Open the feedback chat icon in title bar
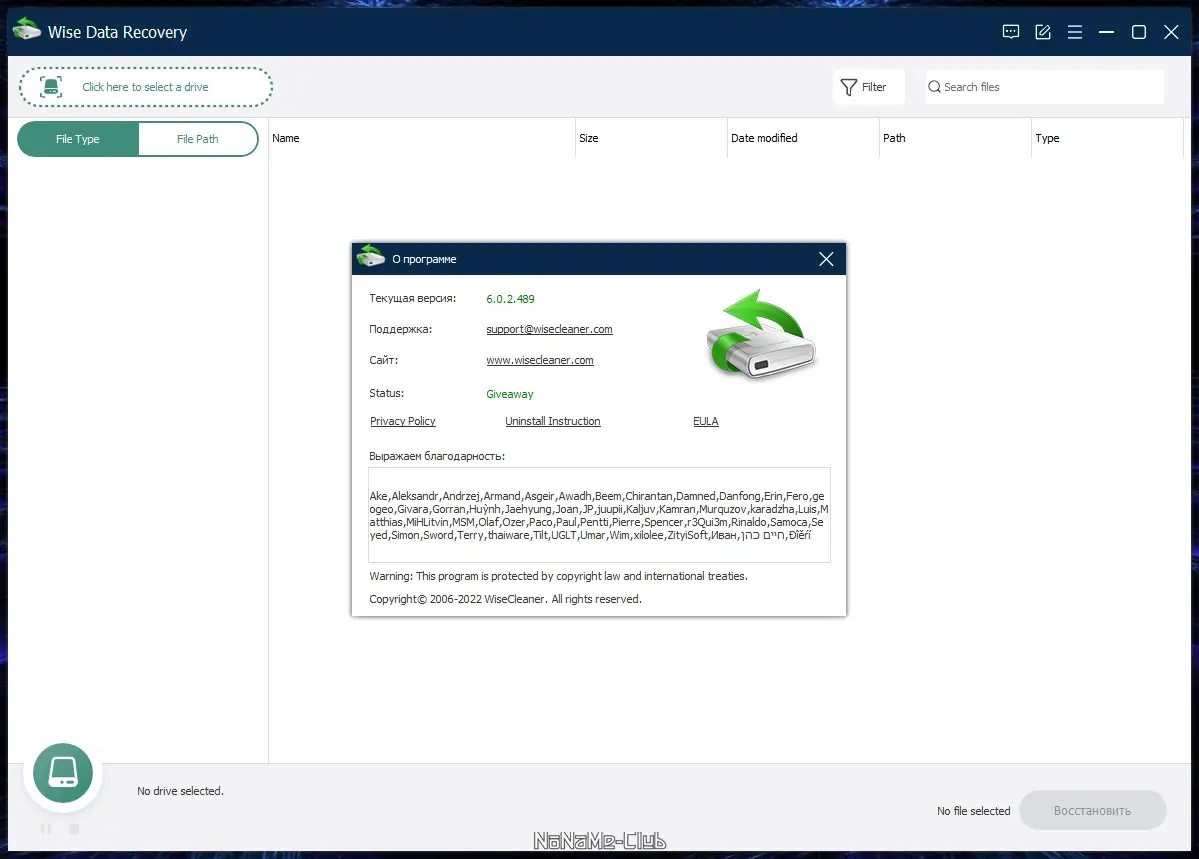This screenshot has width=1199, height=859. [x=1011, y=31]
